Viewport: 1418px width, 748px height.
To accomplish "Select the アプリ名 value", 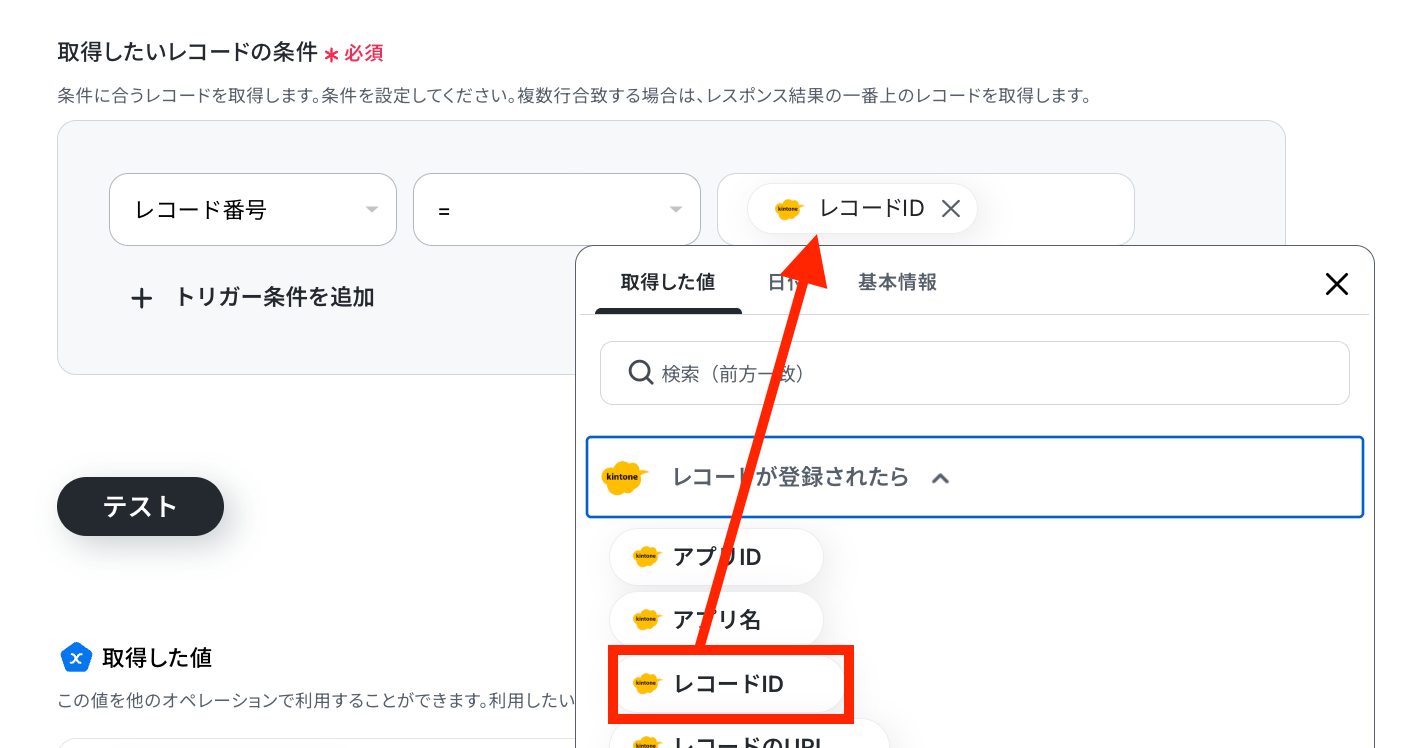I will pos(716,620).
